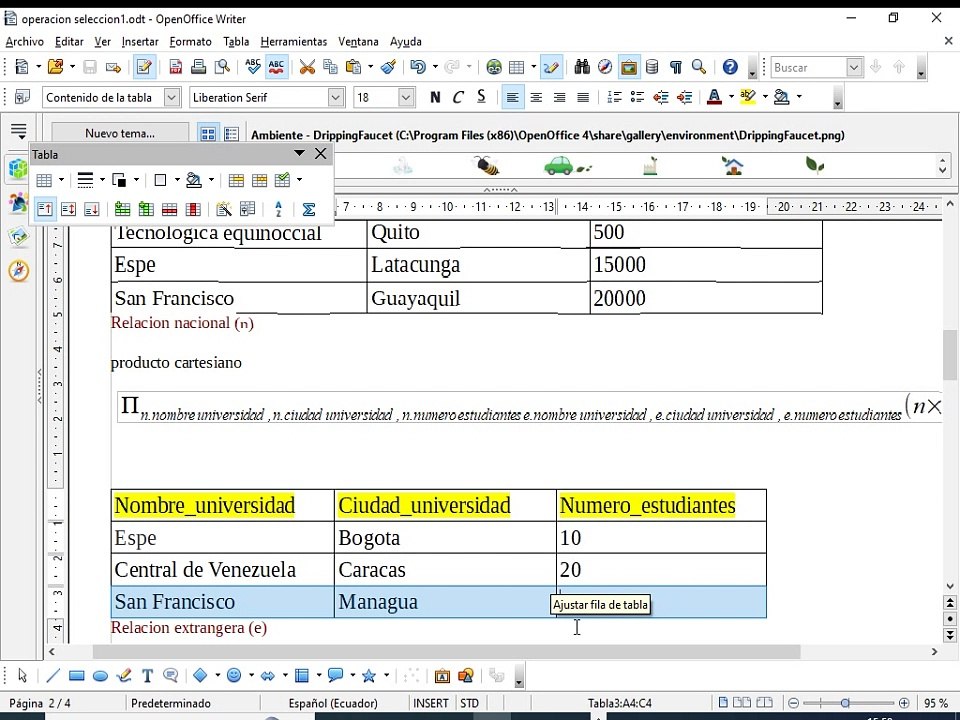Click the Text tool in drawing toolbar
960x720 pixels.
(147, 675)
